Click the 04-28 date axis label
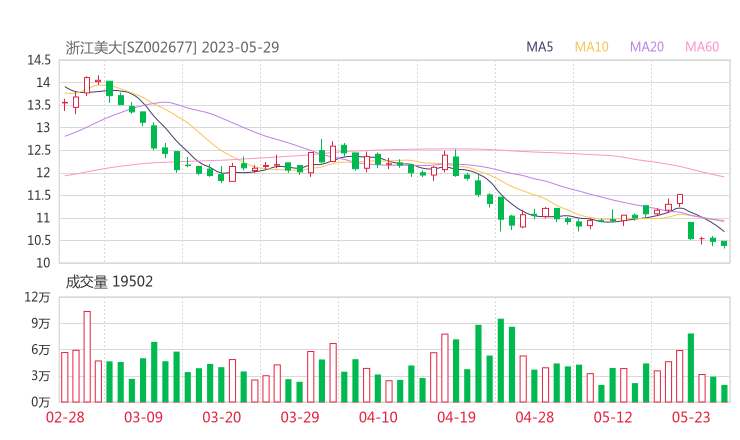Image resolution: width=740 pixels, height=440 pixels. [x=535, y=417]
